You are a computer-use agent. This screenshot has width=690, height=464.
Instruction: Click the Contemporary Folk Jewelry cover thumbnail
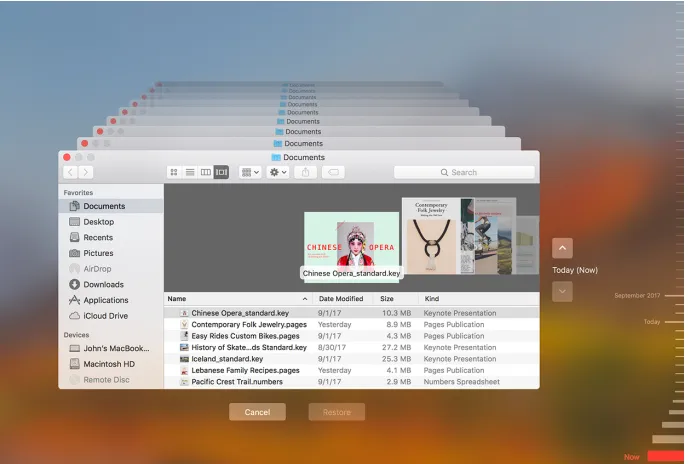pos(431,236)
